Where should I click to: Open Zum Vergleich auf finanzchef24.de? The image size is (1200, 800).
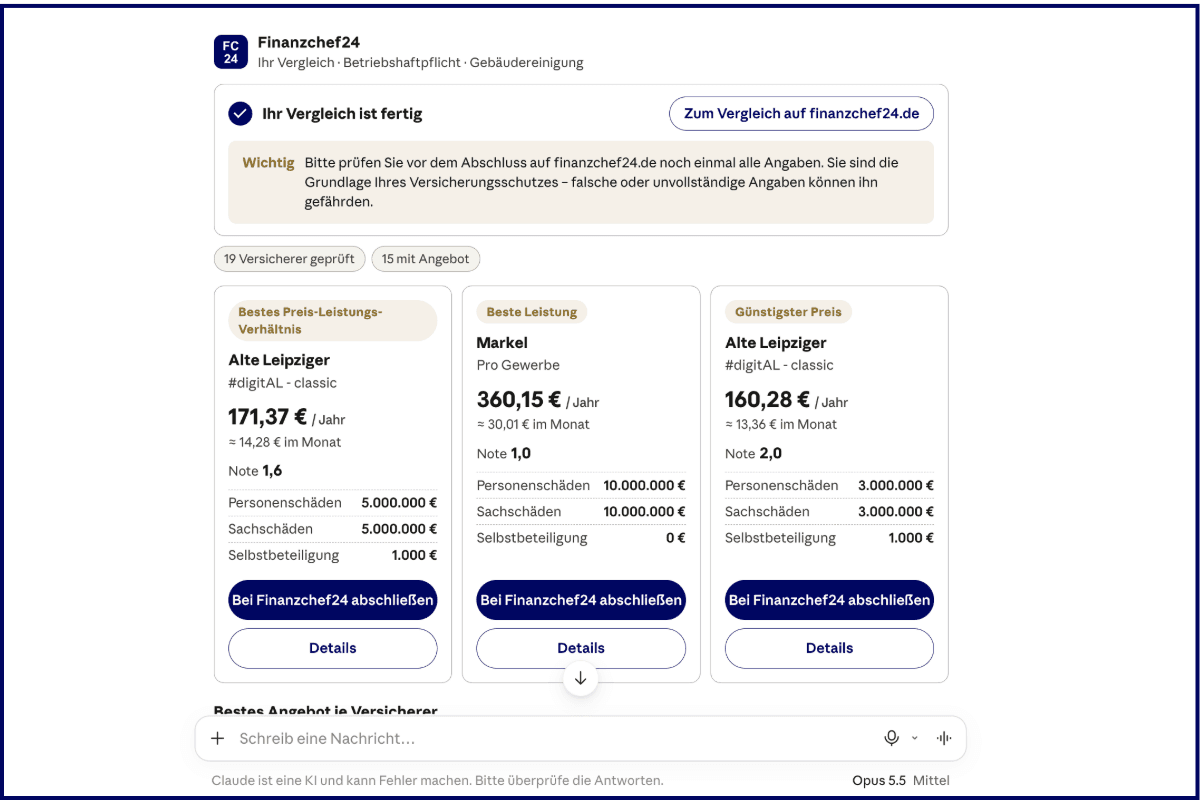click(801, 113)
